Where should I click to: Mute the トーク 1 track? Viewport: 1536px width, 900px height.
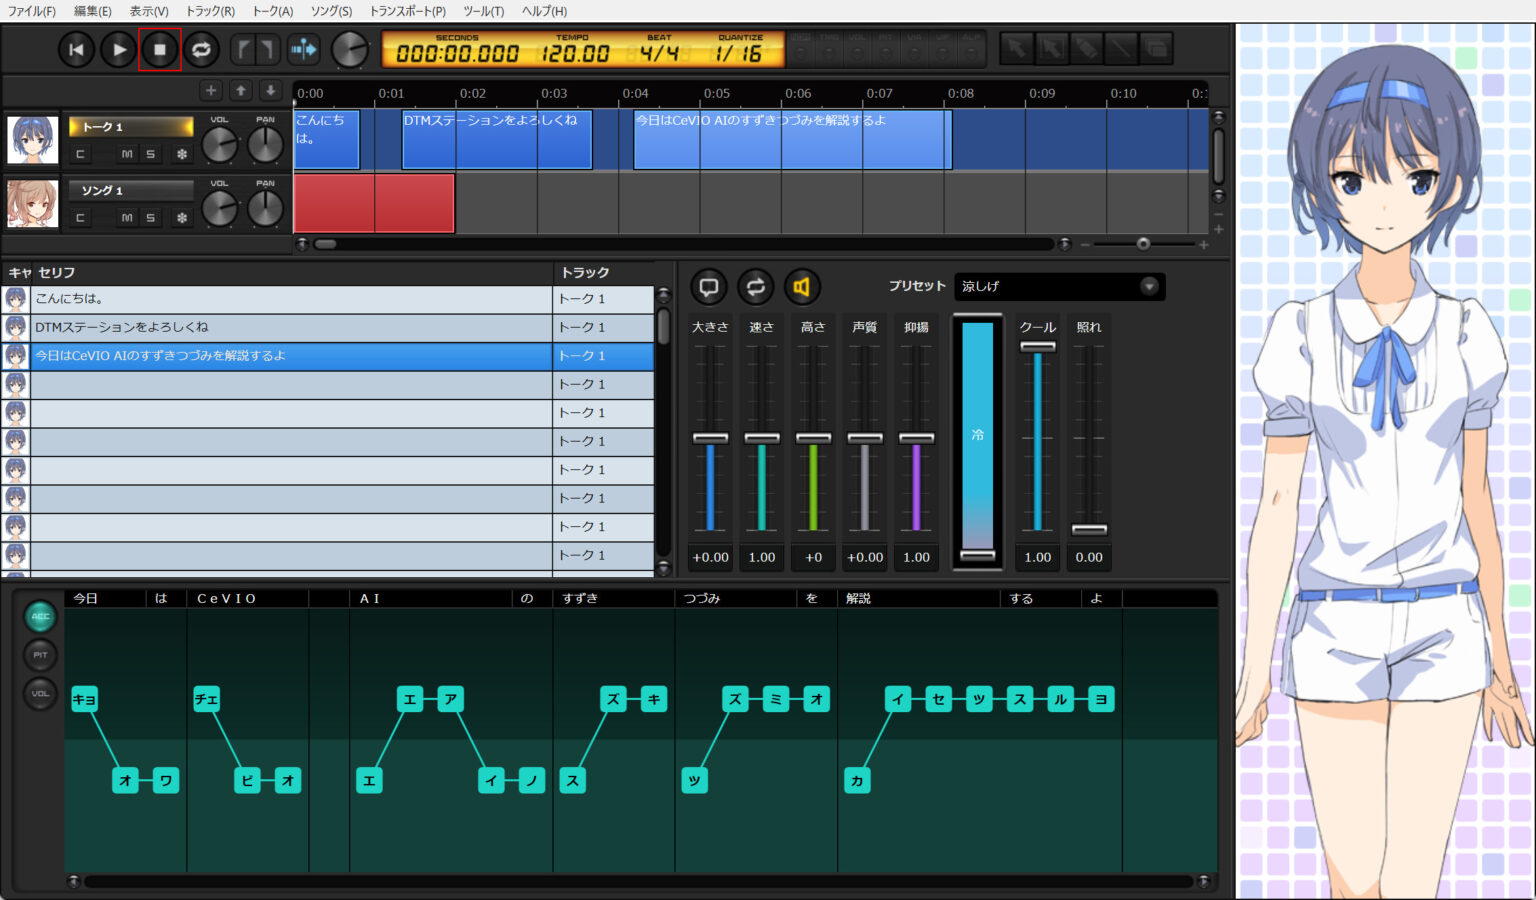127,154
